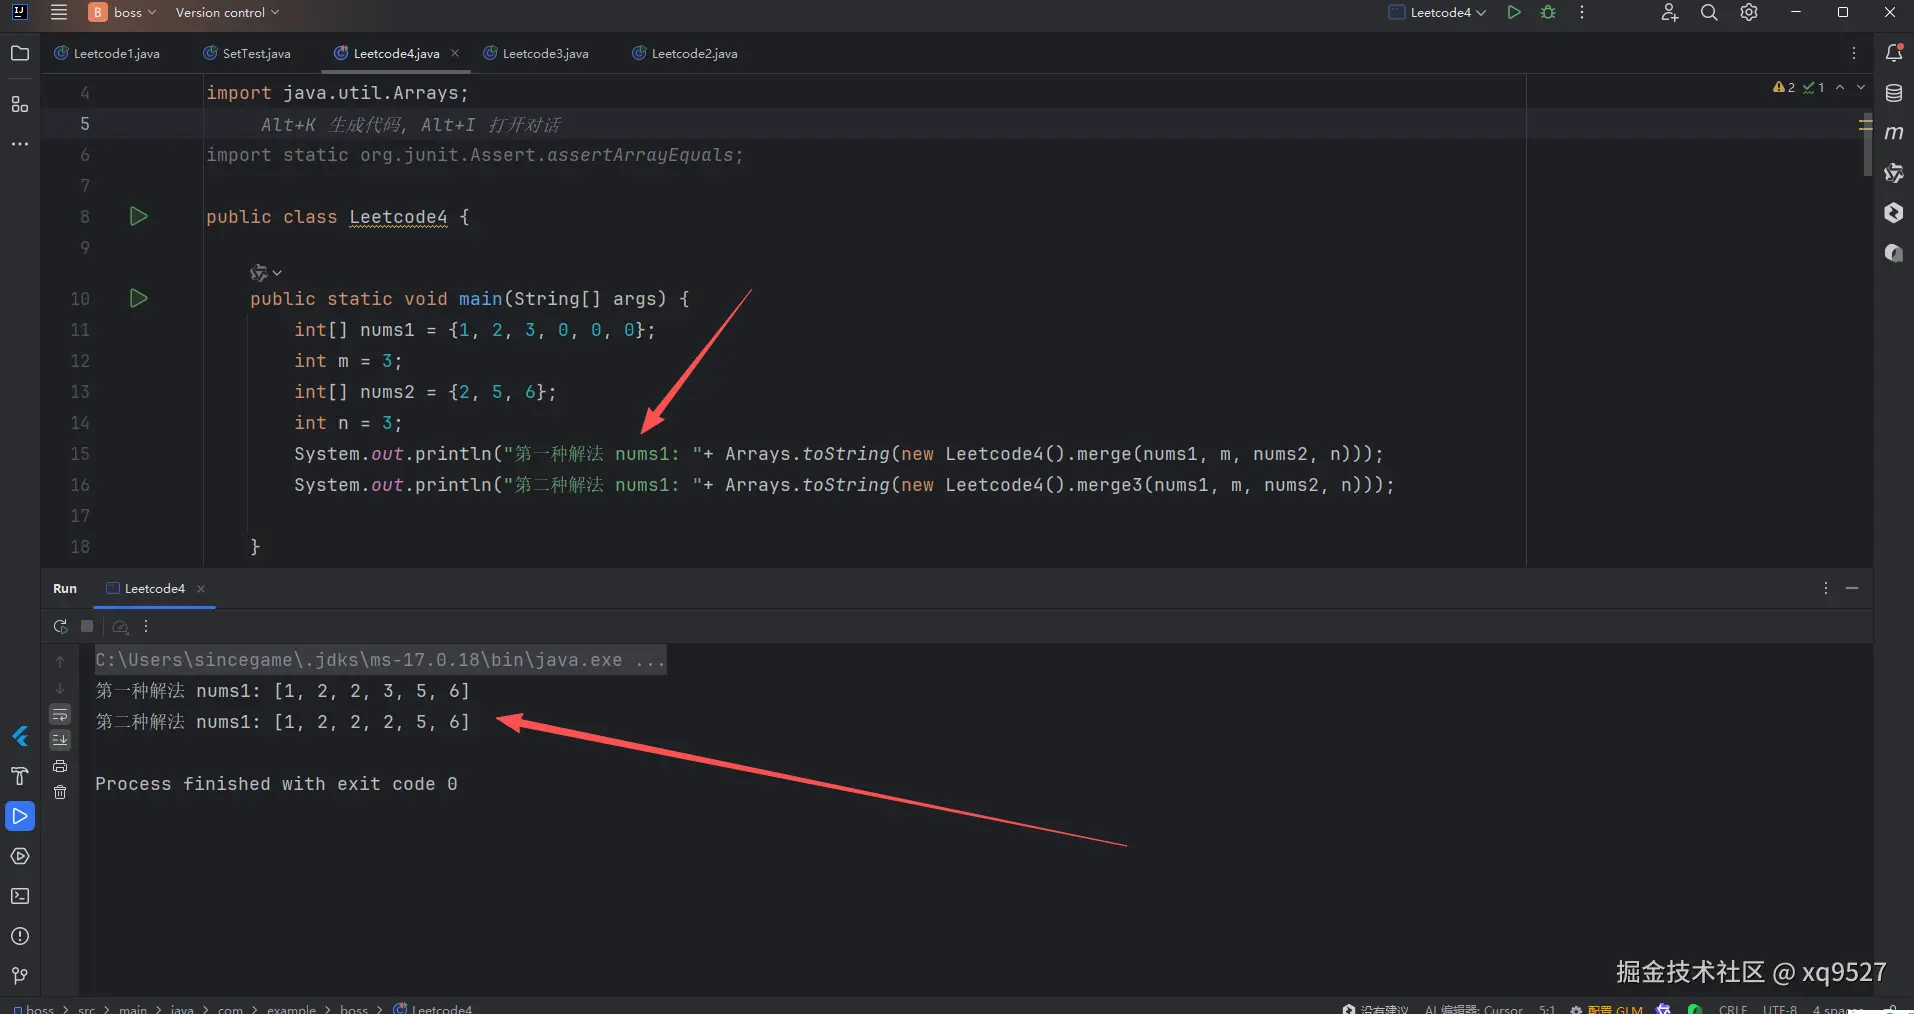The height and width of the screenshot is (1014, 1914).
Task: Switch to Leetcode1.java tab
Action: (x=107, y=54)
